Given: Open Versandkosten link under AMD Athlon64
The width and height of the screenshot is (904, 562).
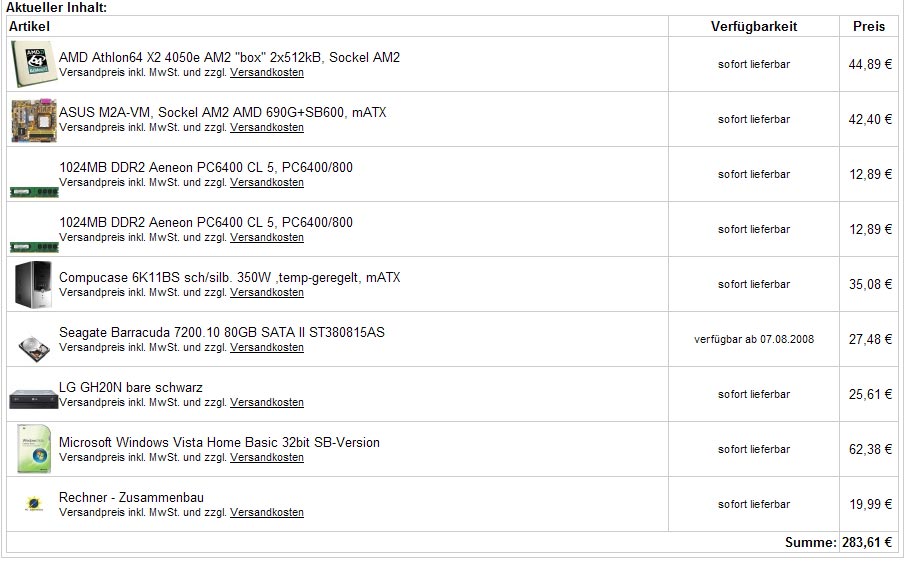Looking at the screenshot, I should (267, 73).
